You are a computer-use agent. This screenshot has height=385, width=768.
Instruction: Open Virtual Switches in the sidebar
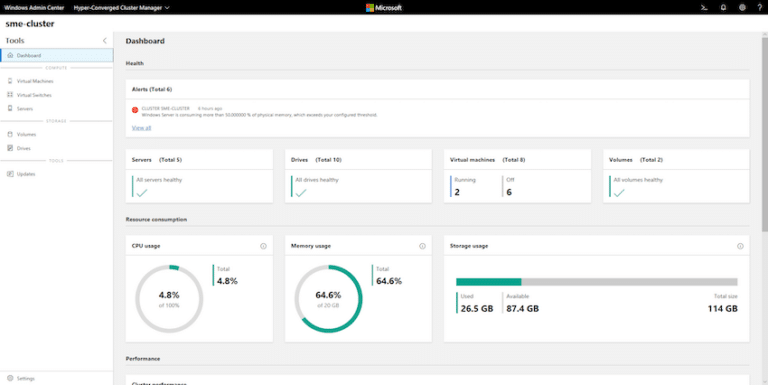tap(56, 95)
